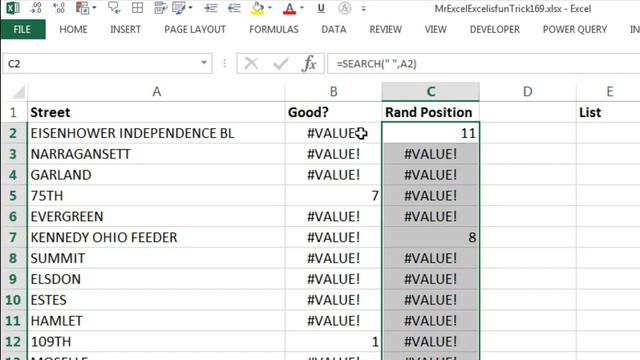Click the comment bubble icon

click(114, 8)
